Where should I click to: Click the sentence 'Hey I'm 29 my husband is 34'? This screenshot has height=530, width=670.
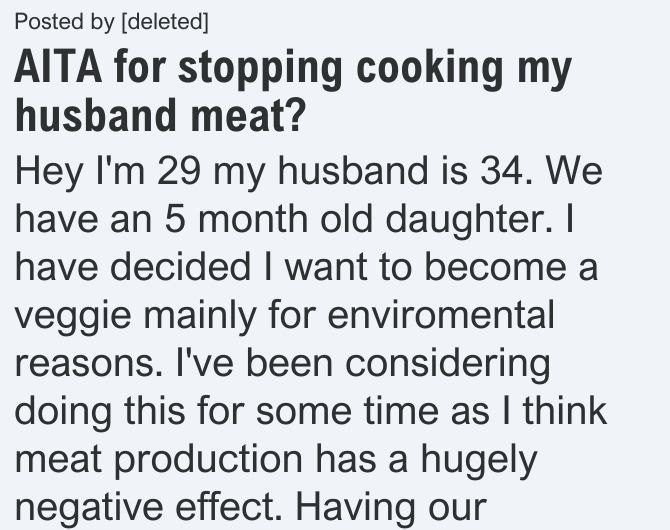[270, 172]
